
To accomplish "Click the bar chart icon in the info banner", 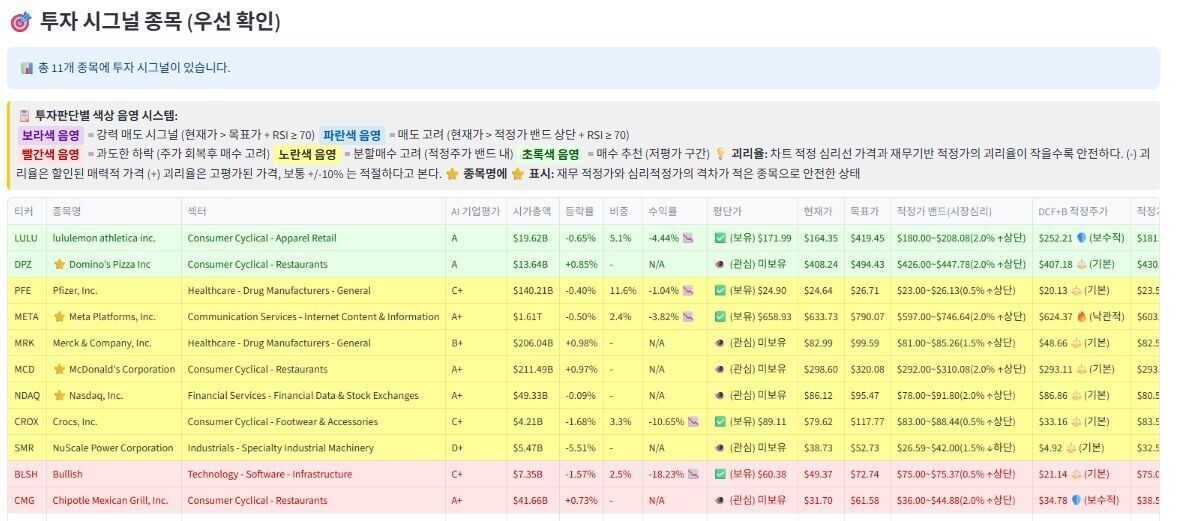I will tap(27, 68).
